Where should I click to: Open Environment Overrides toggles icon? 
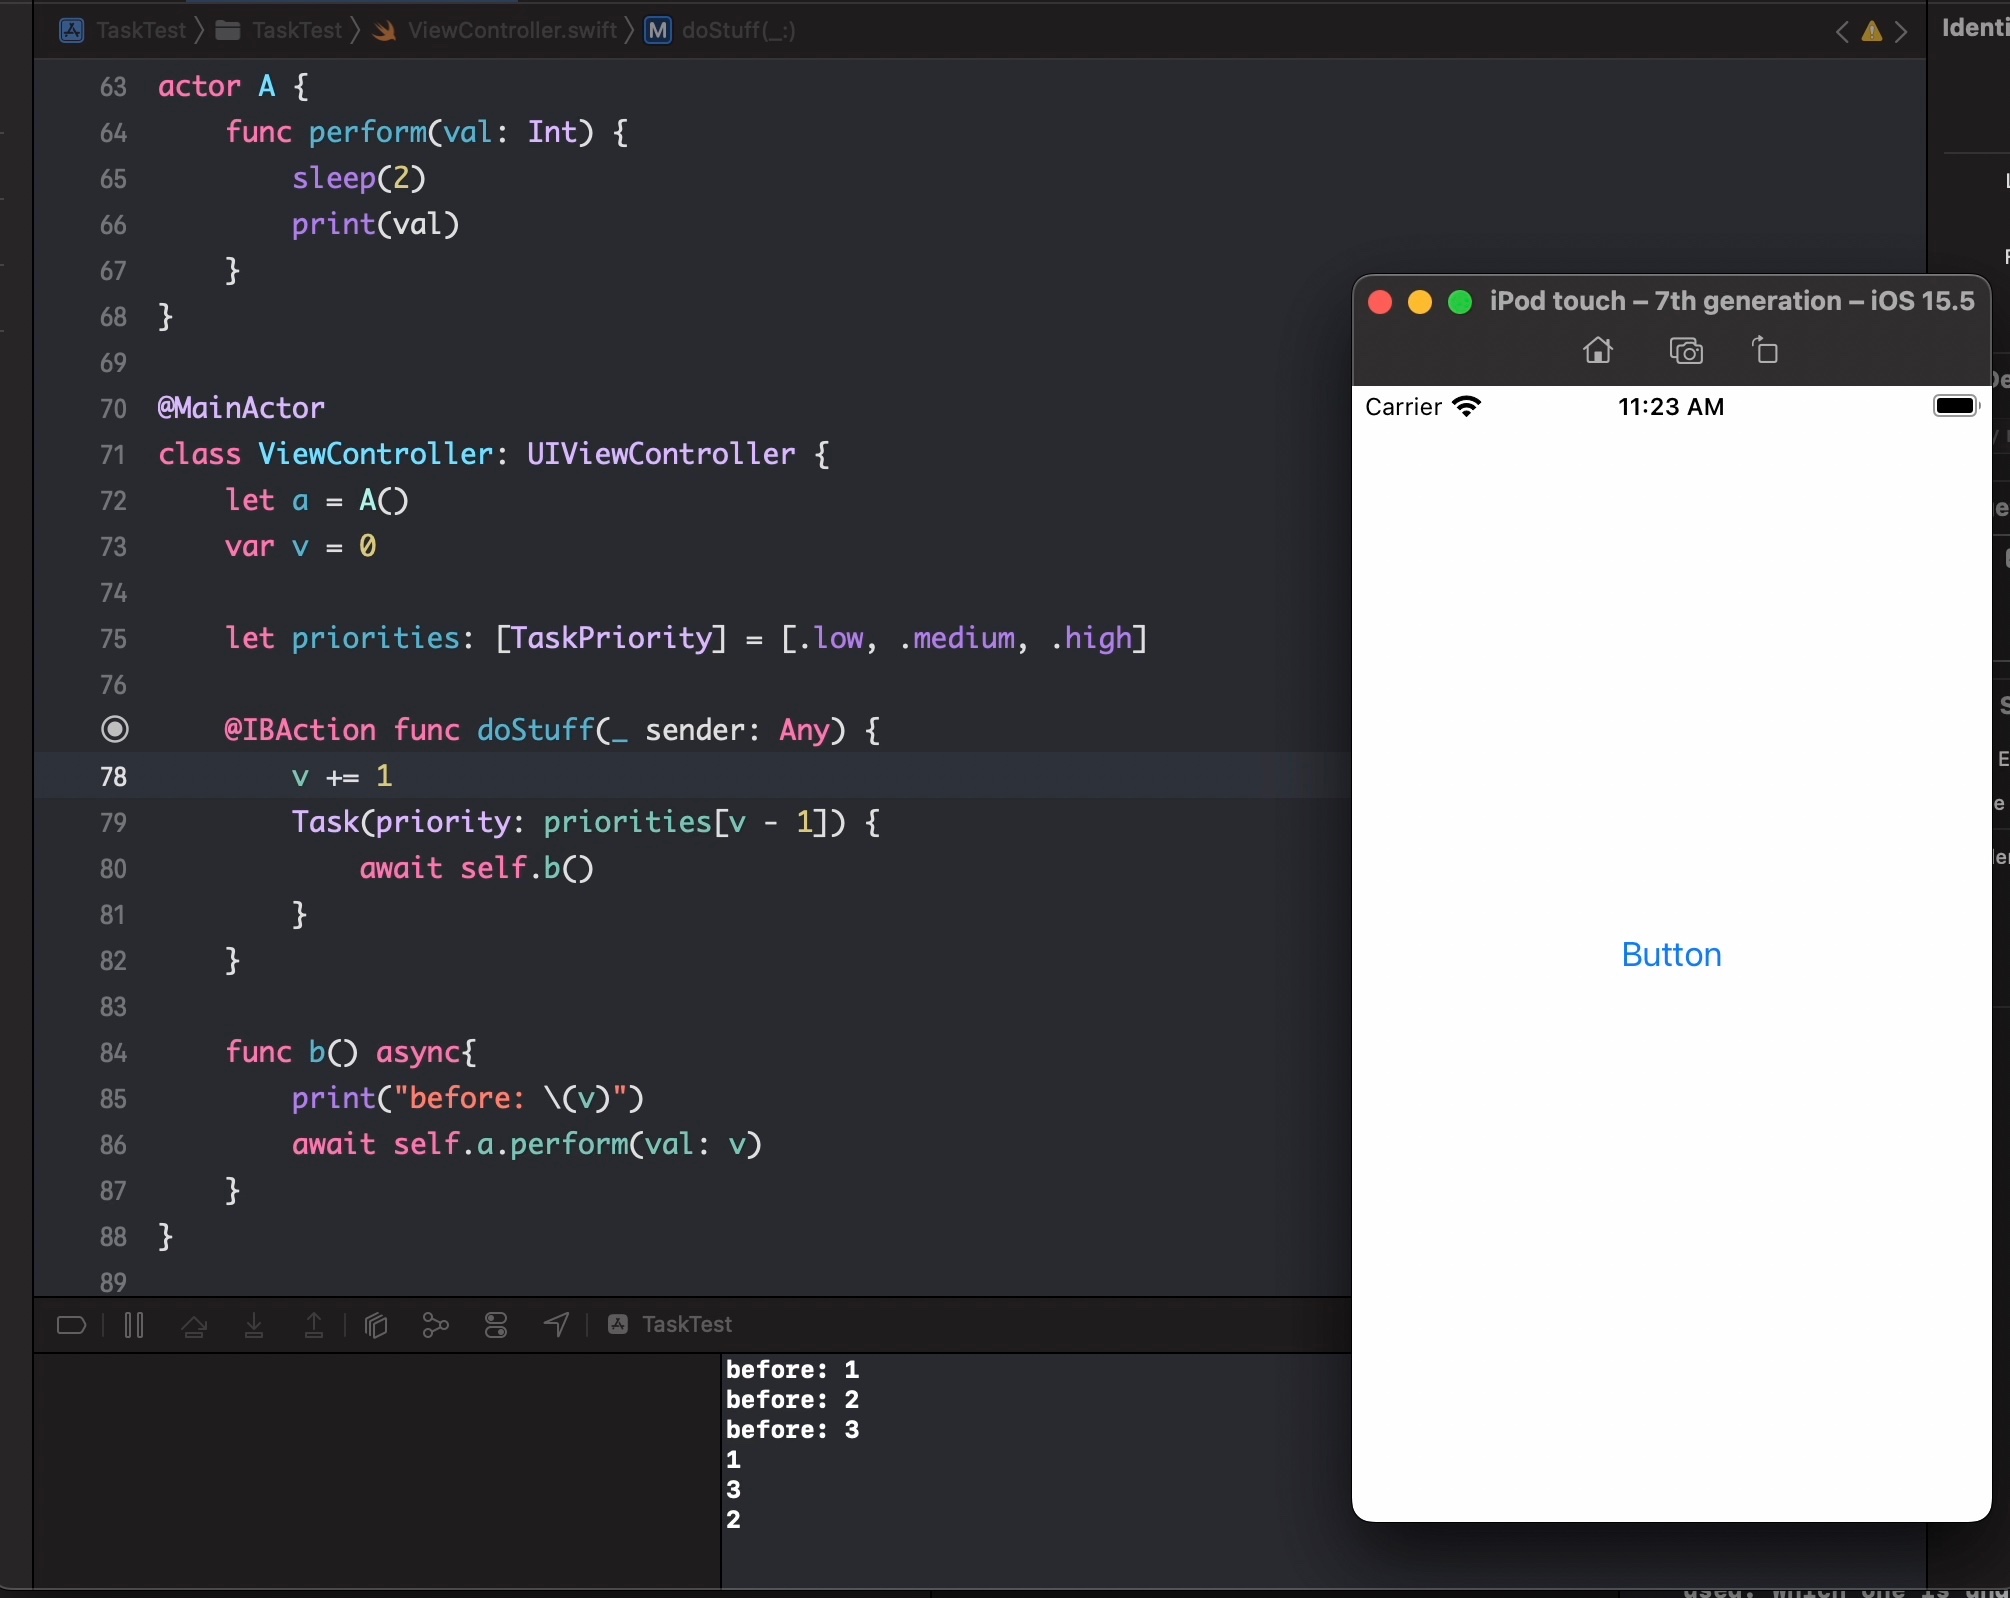pos(496,1326)
